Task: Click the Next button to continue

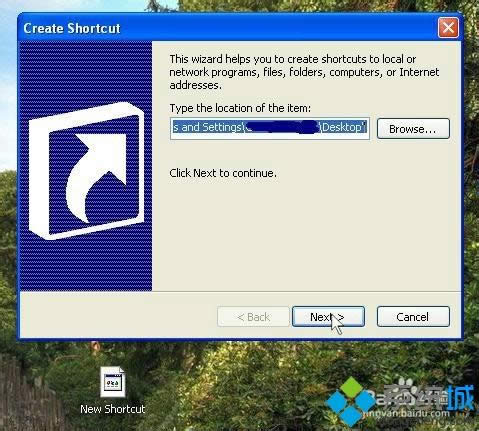Action: 328,317
